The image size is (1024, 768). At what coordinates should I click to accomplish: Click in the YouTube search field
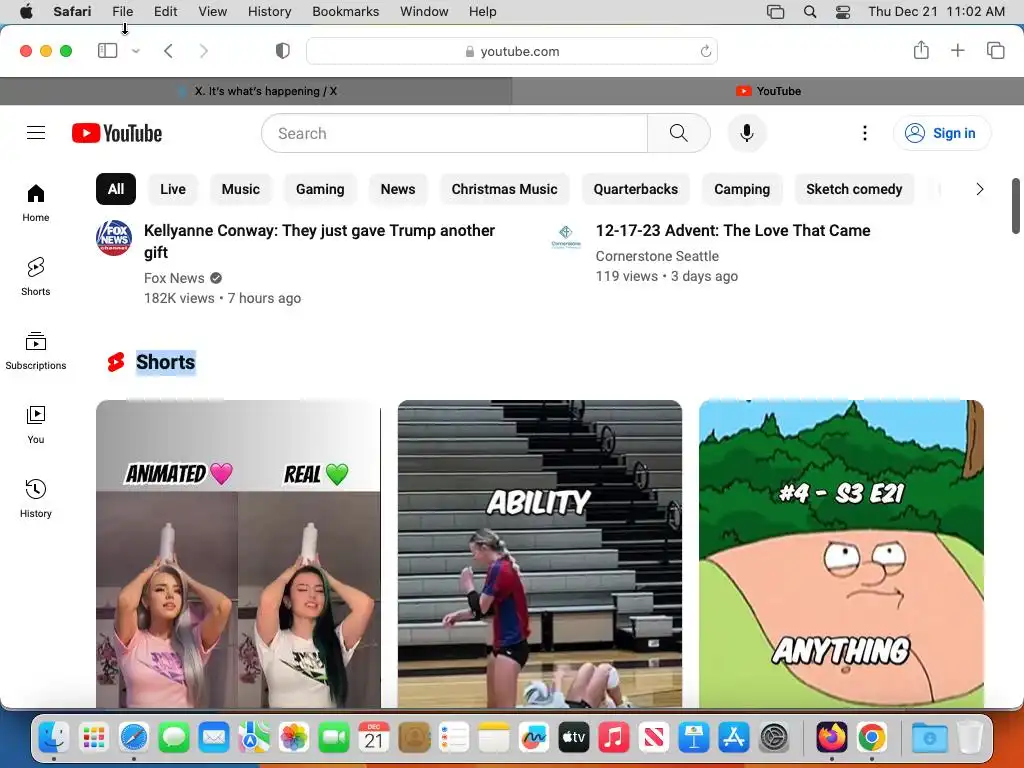455,133
